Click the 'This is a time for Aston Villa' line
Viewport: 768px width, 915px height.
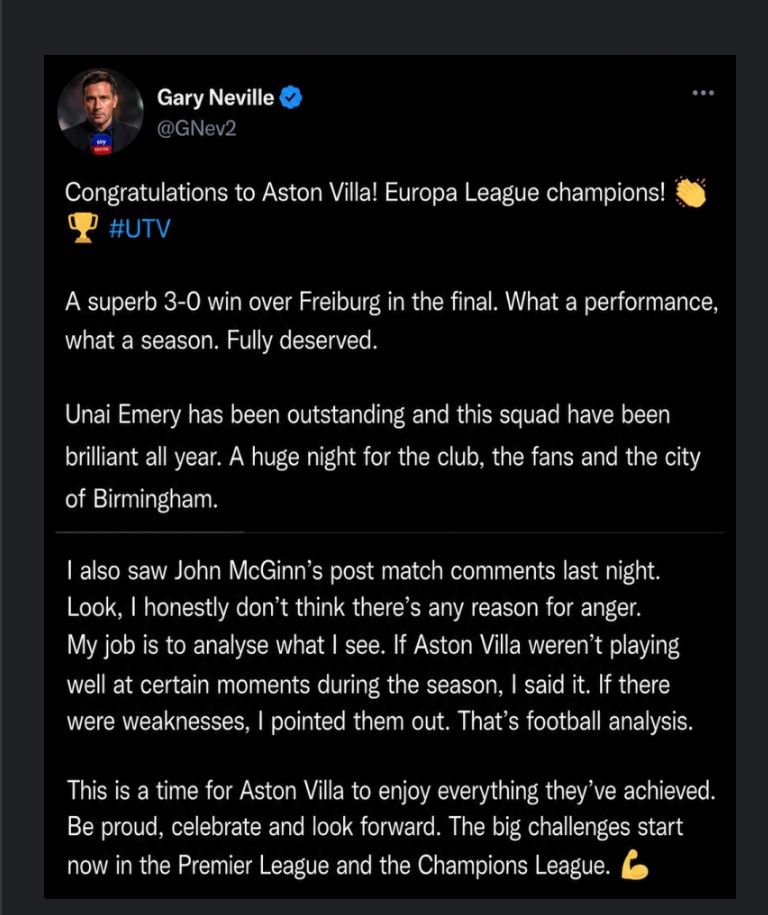391,791
